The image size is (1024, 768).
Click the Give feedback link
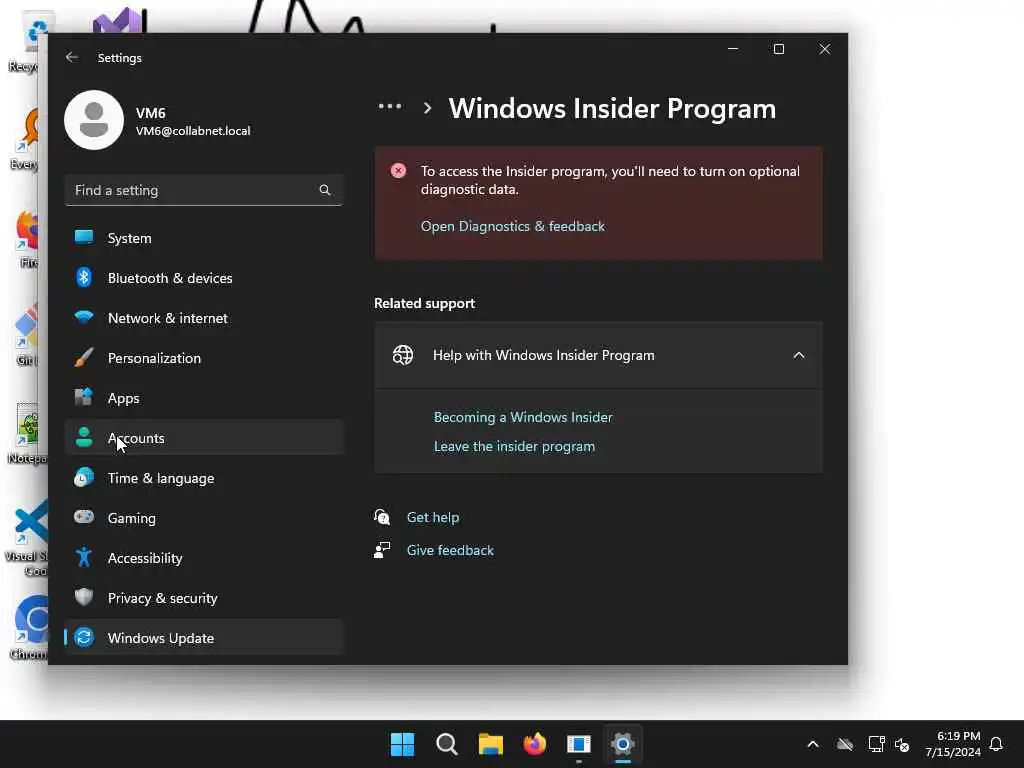tap(450, 550)
